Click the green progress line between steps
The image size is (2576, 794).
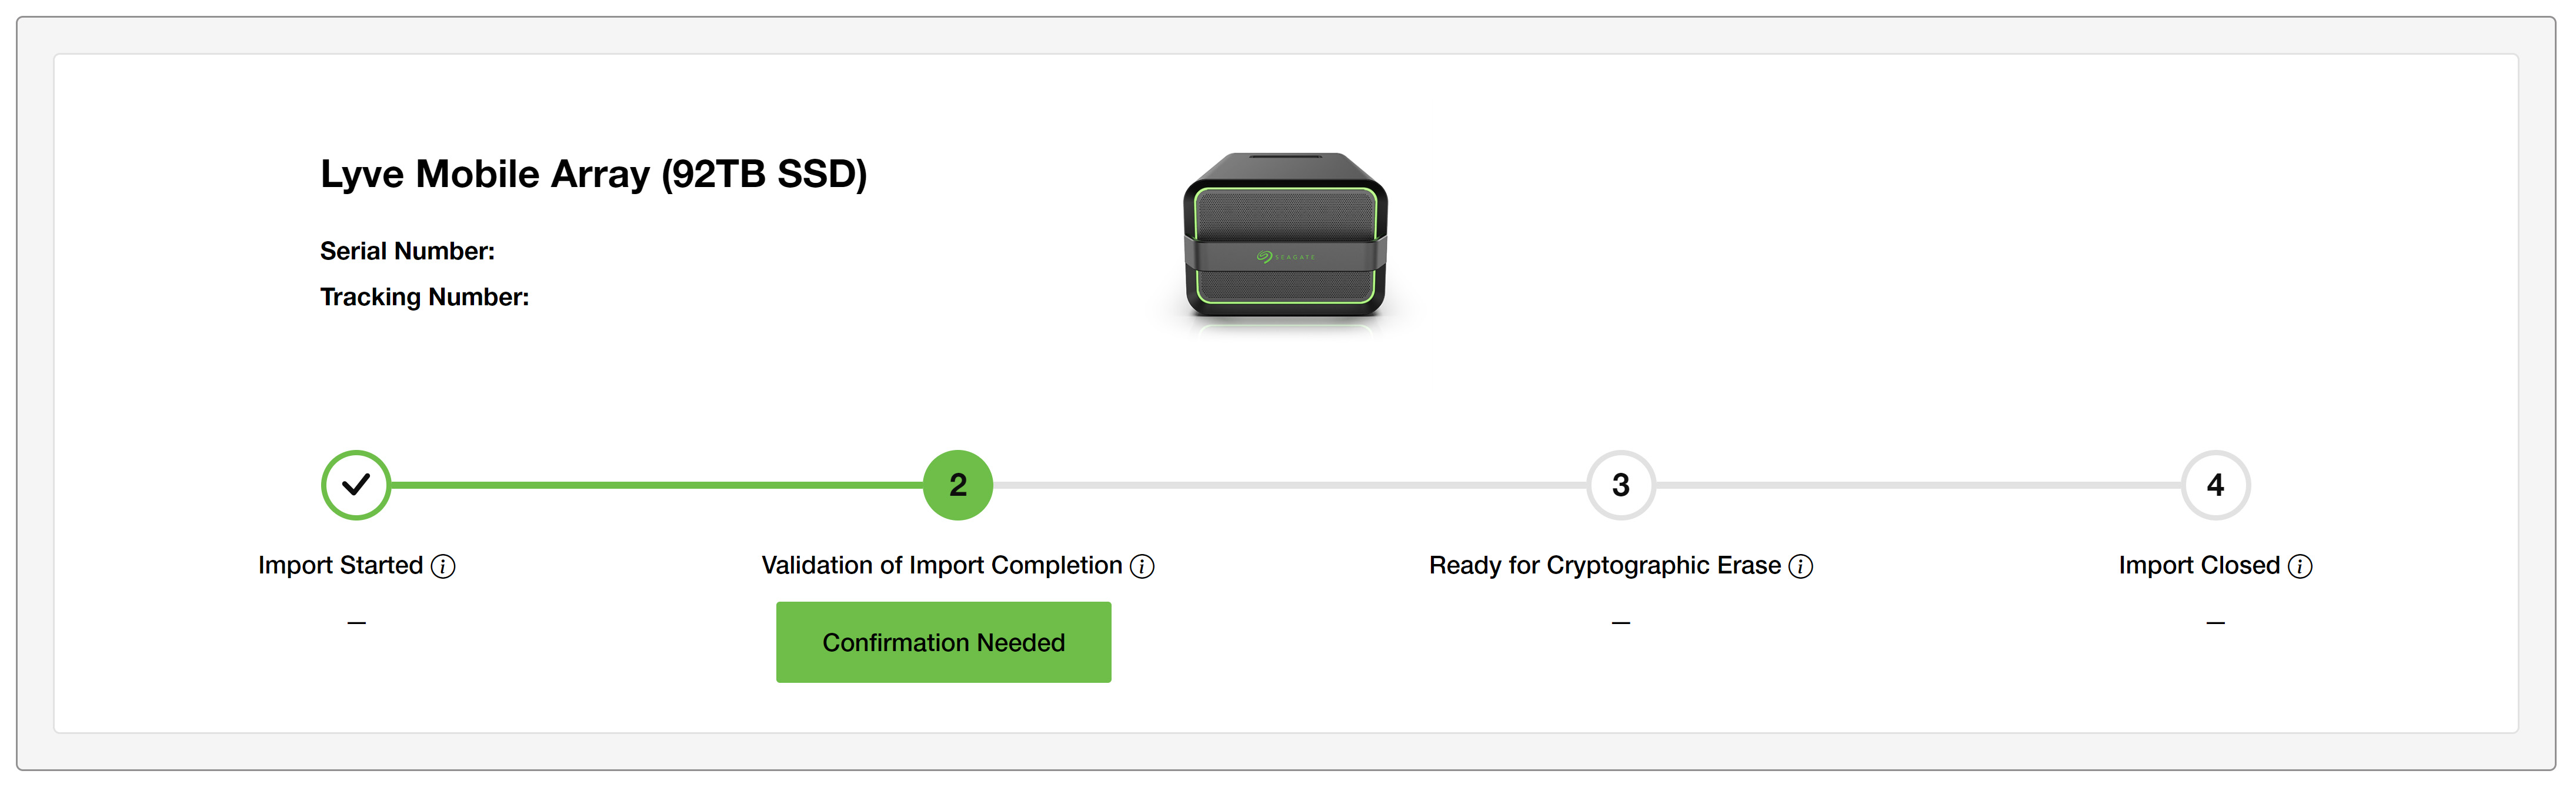tap(656, 485)
